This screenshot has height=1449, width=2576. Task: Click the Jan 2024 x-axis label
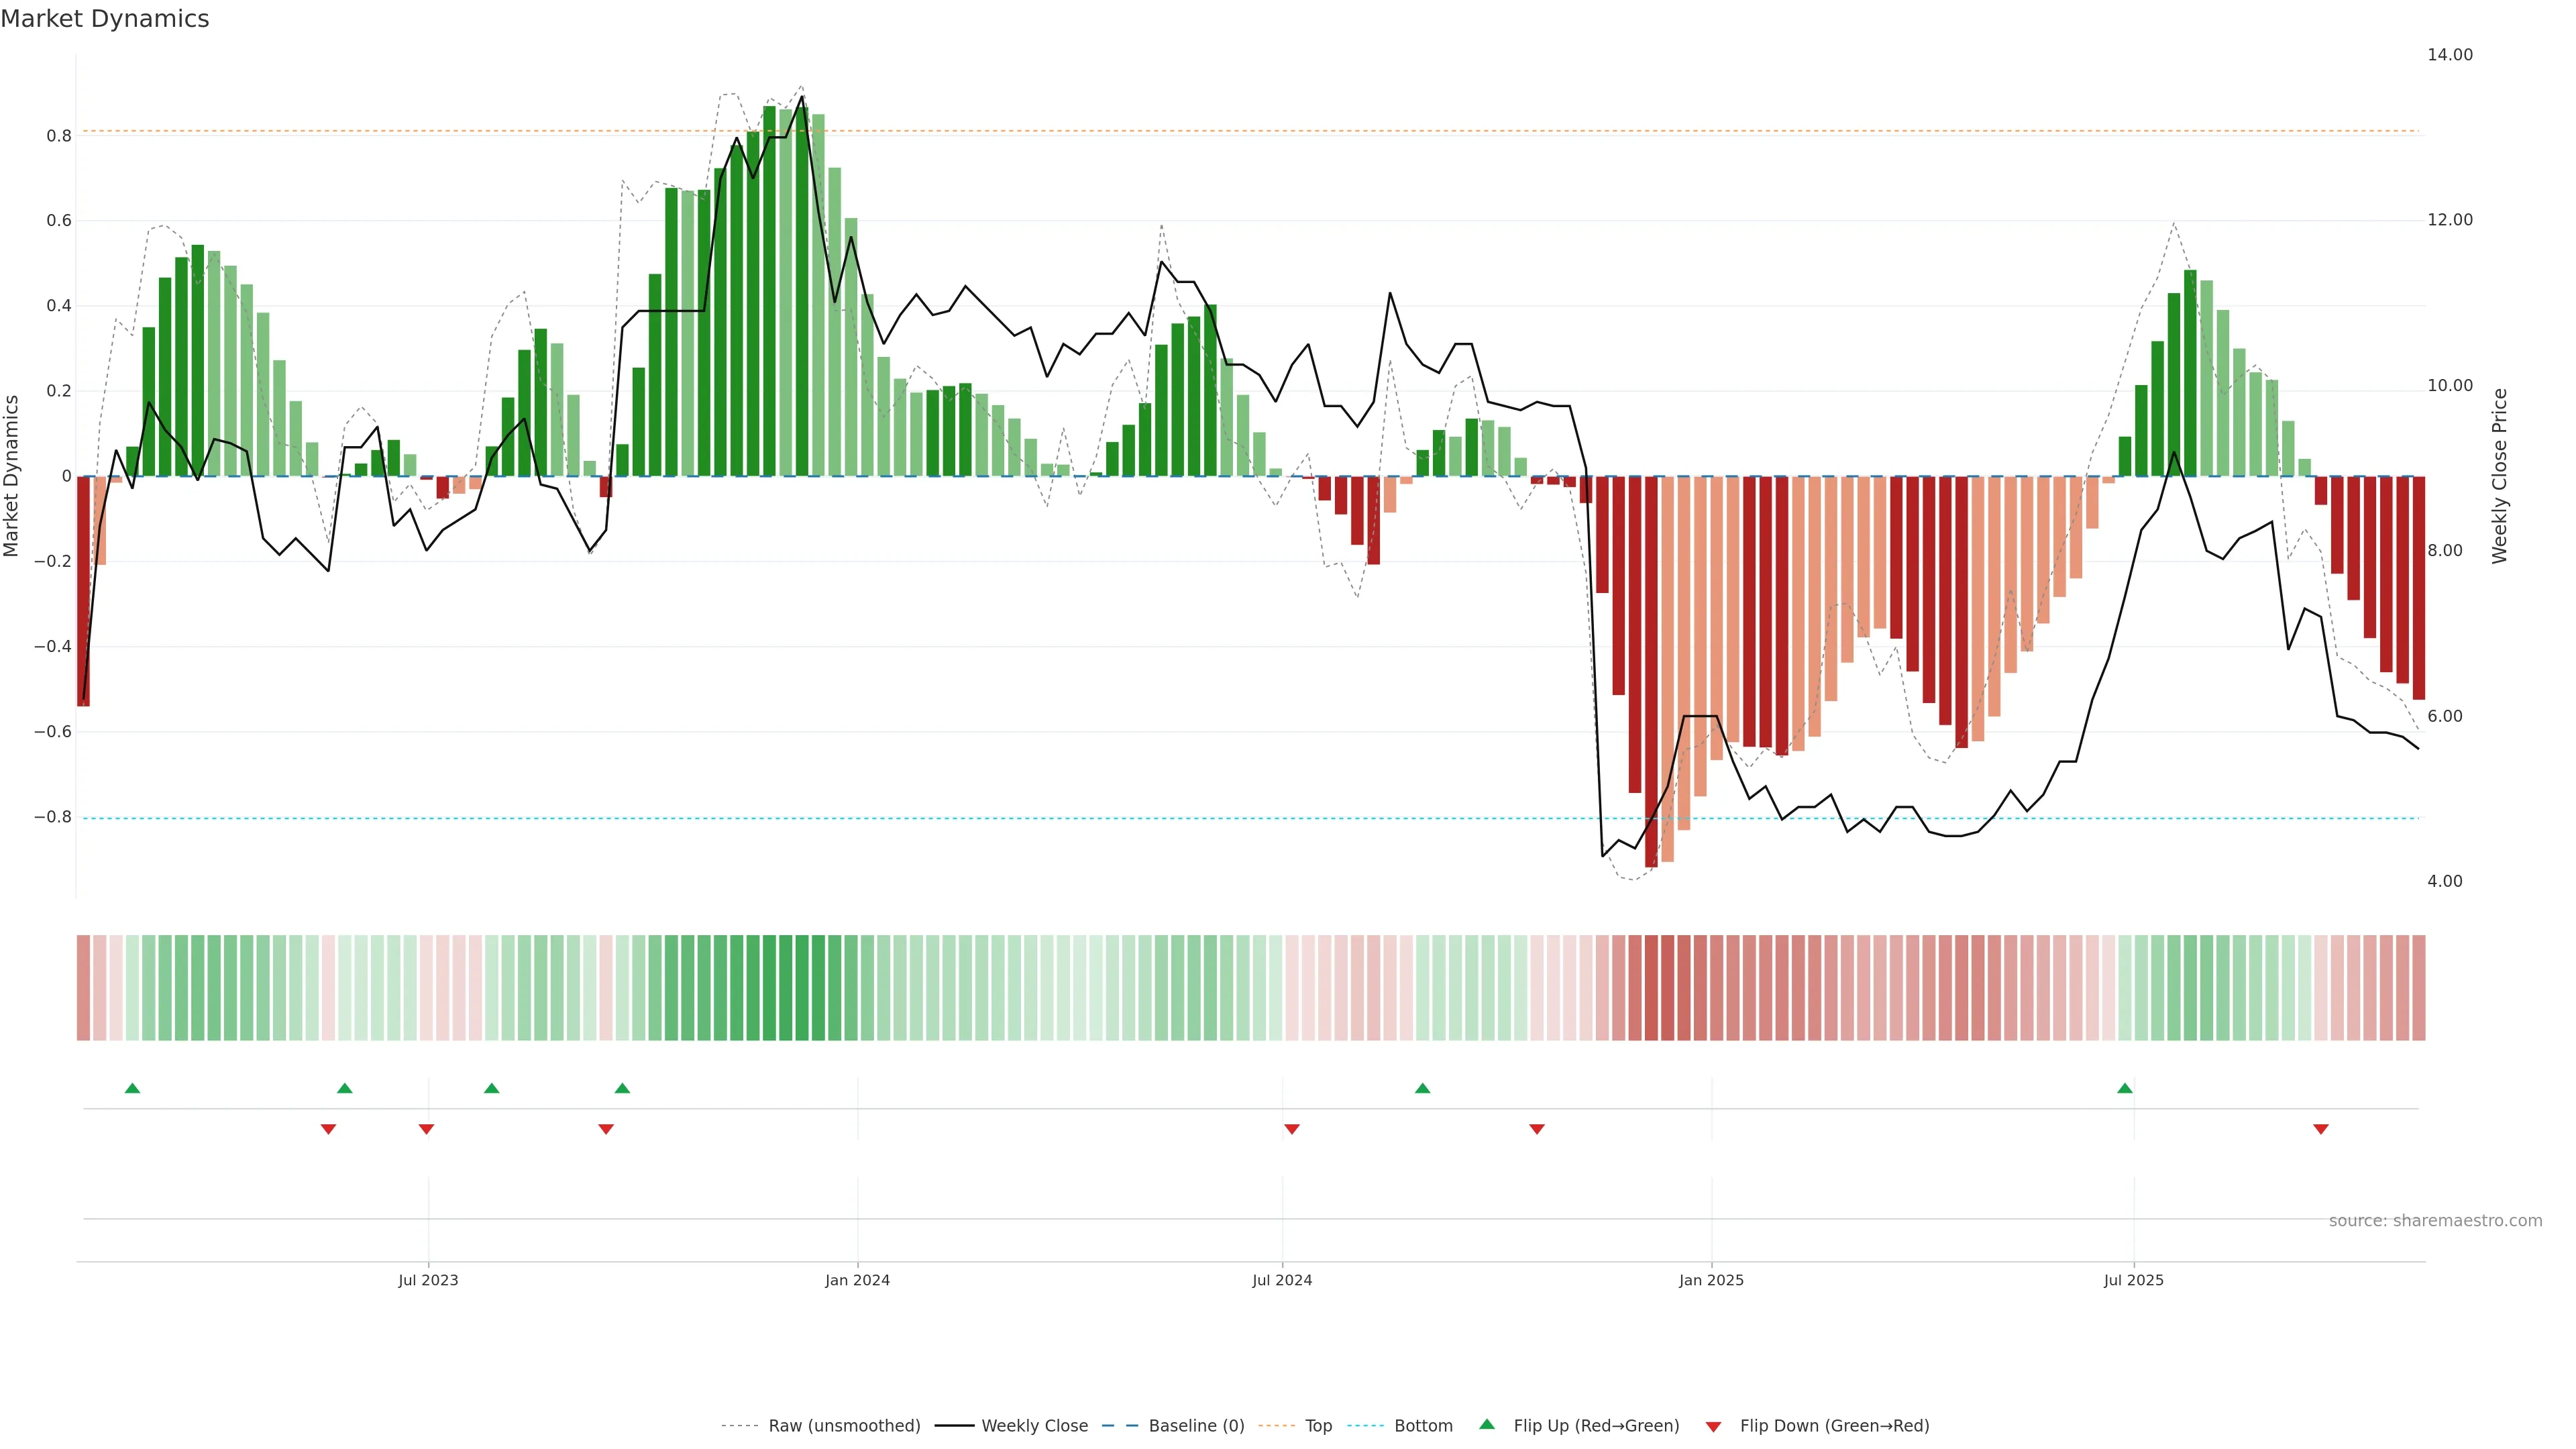click(857, 1280)
